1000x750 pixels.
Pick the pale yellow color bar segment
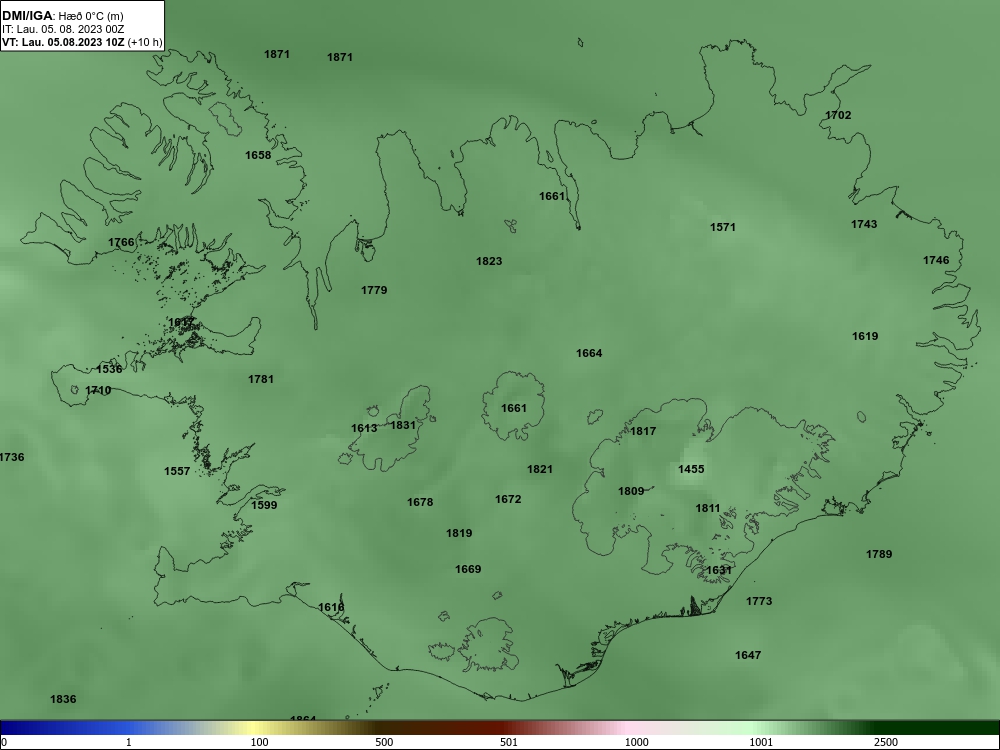(255, 728)
